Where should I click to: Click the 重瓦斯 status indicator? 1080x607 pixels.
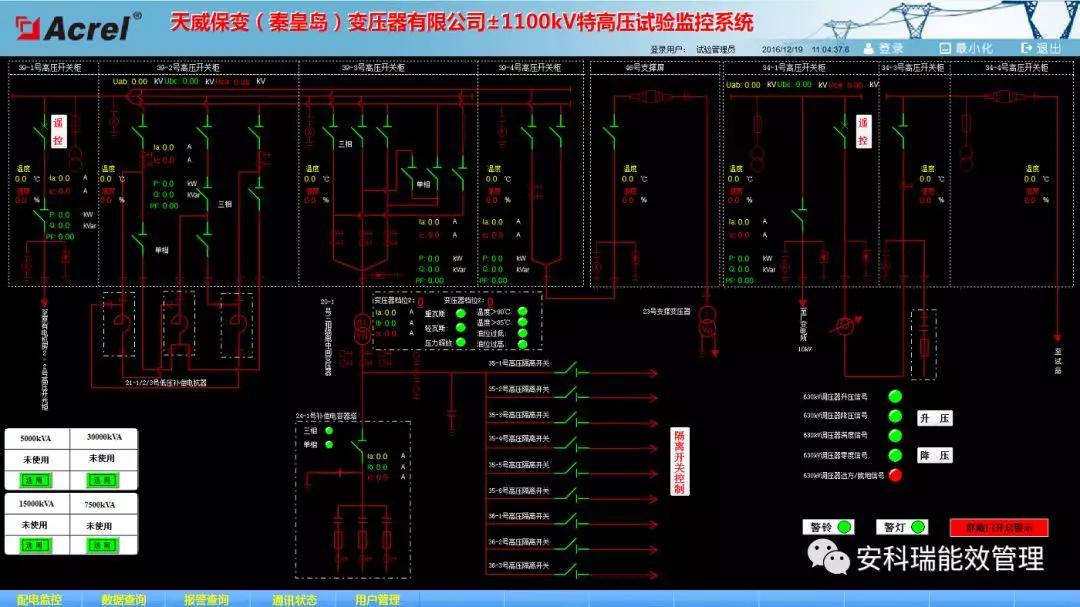pyautogui.click(x=461, y=313)
